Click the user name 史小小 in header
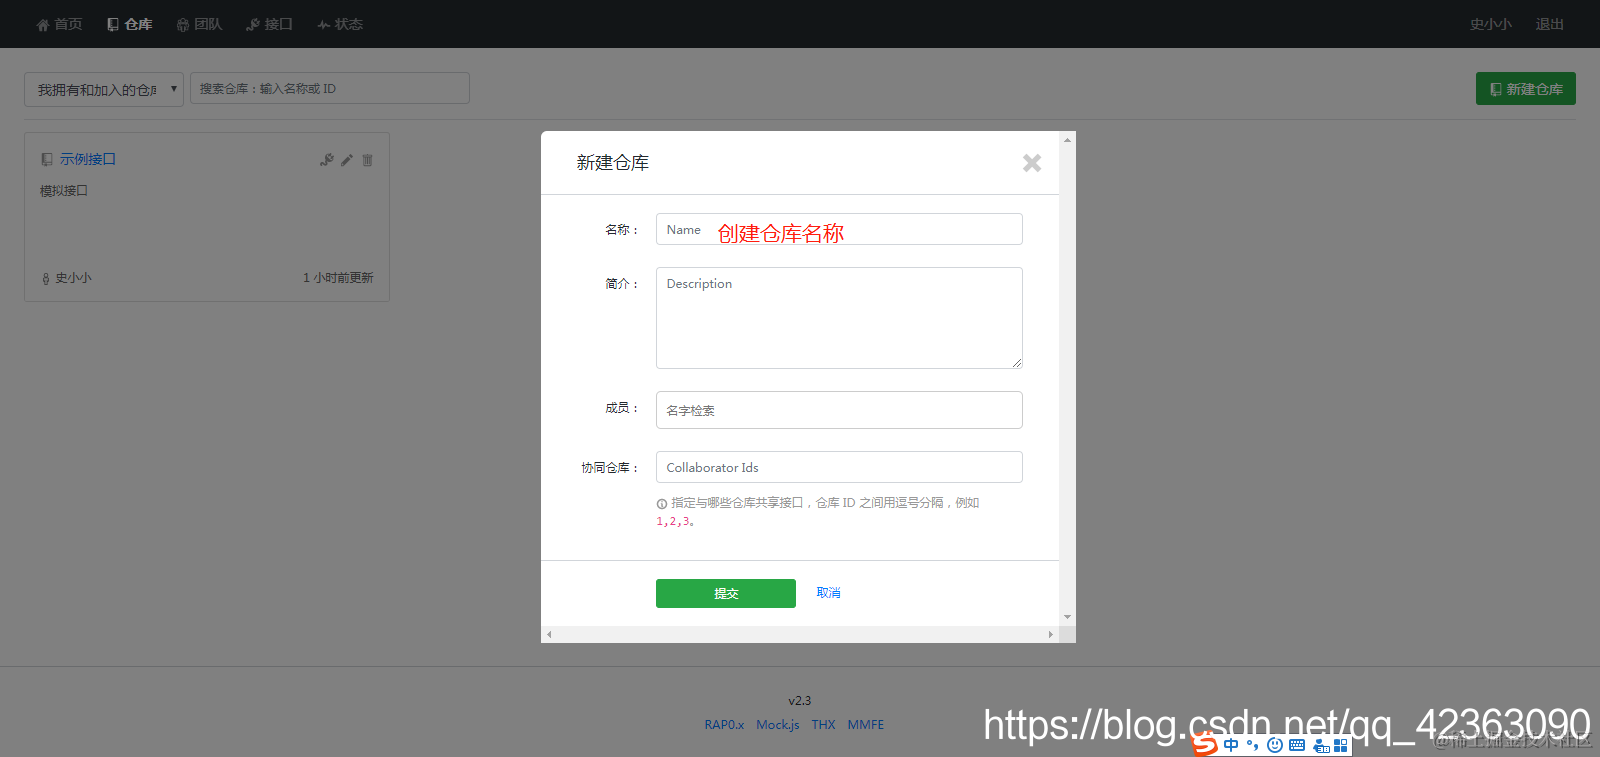Image resolution: width=1600 pixels, height=757 pixels. coord(1490,24)
